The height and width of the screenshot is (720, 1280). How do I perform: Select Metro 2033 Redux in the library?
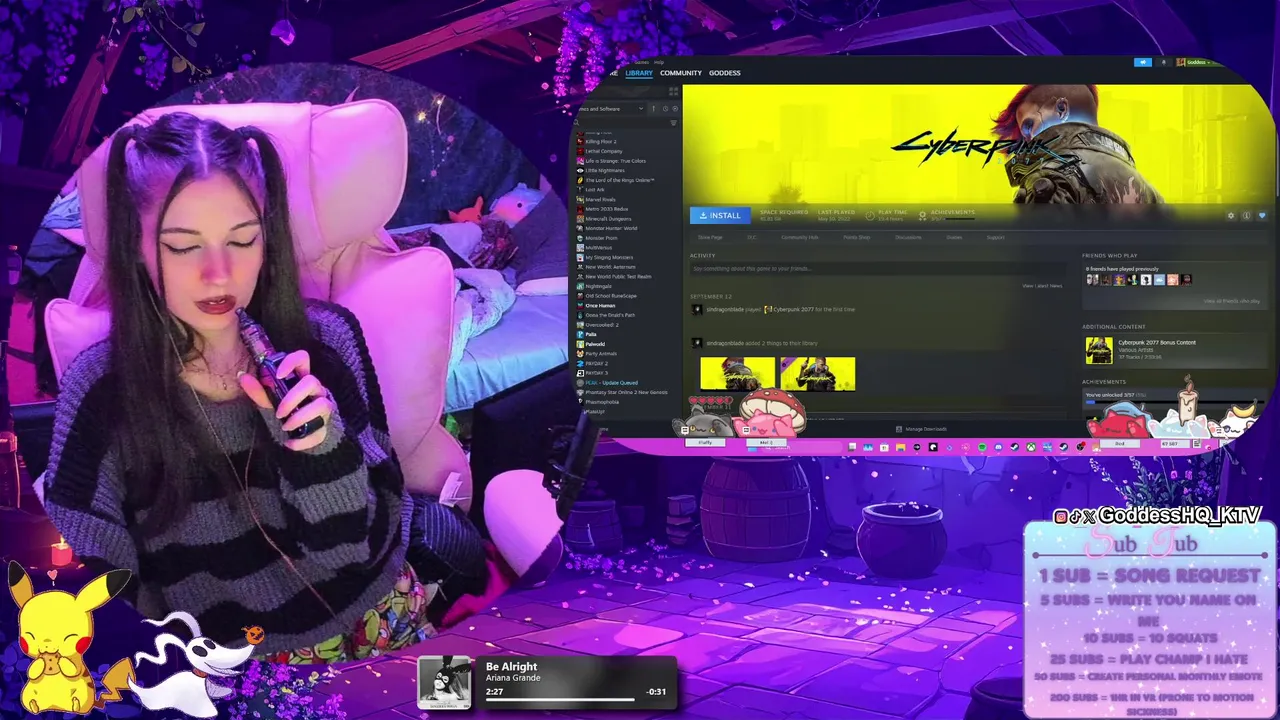(x=606, y=209)
